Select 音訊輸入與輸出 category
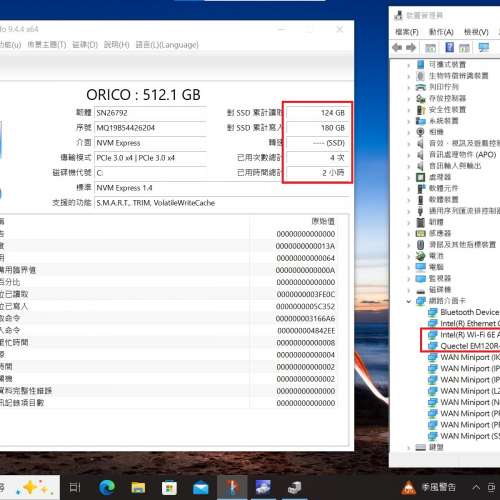The width and height of the screenshot is (500, 500). (x=455, y=166)
